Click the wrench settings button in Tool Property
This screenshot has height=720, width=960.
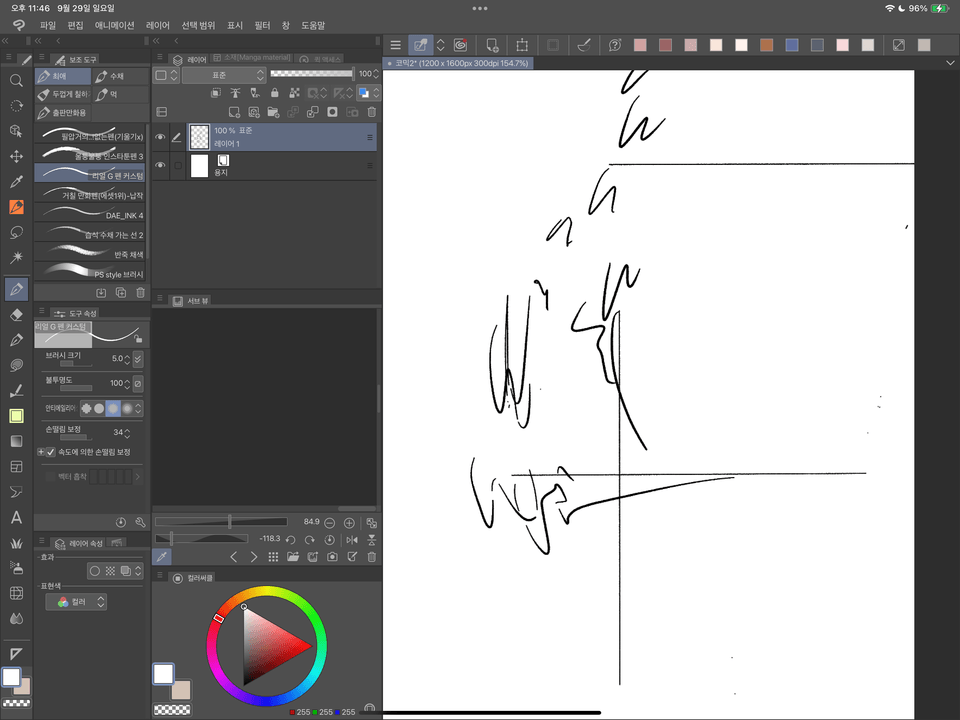140,521
